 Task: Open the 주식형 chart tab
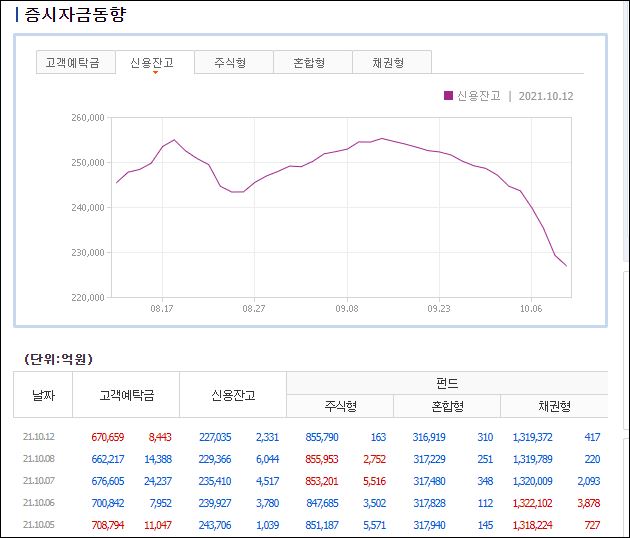234,62
